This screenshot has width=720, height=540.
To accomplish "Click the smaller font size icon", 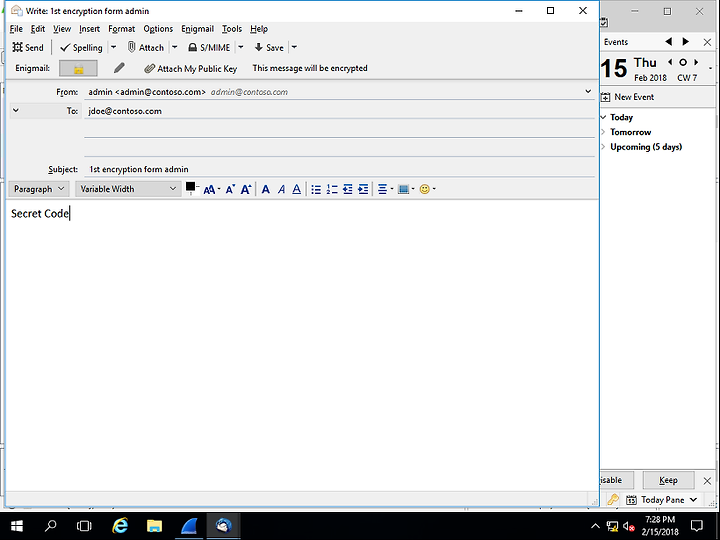I will [x=230, y=189].
